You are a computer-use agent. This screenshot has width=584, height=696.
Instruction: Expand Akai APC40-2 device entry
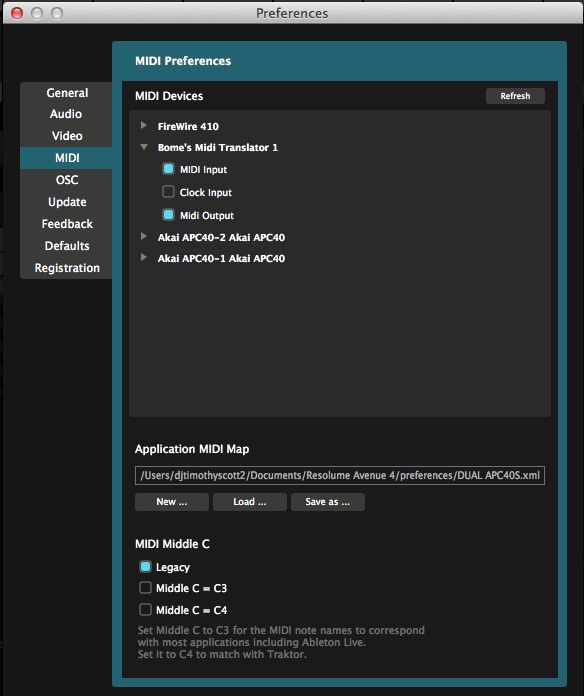pyautogui.click(x=144, y=237)
